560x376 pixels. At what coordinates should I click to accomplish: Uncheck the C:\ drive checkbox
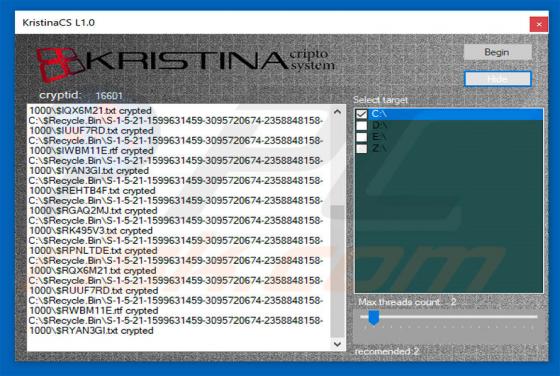click(361, 114)
